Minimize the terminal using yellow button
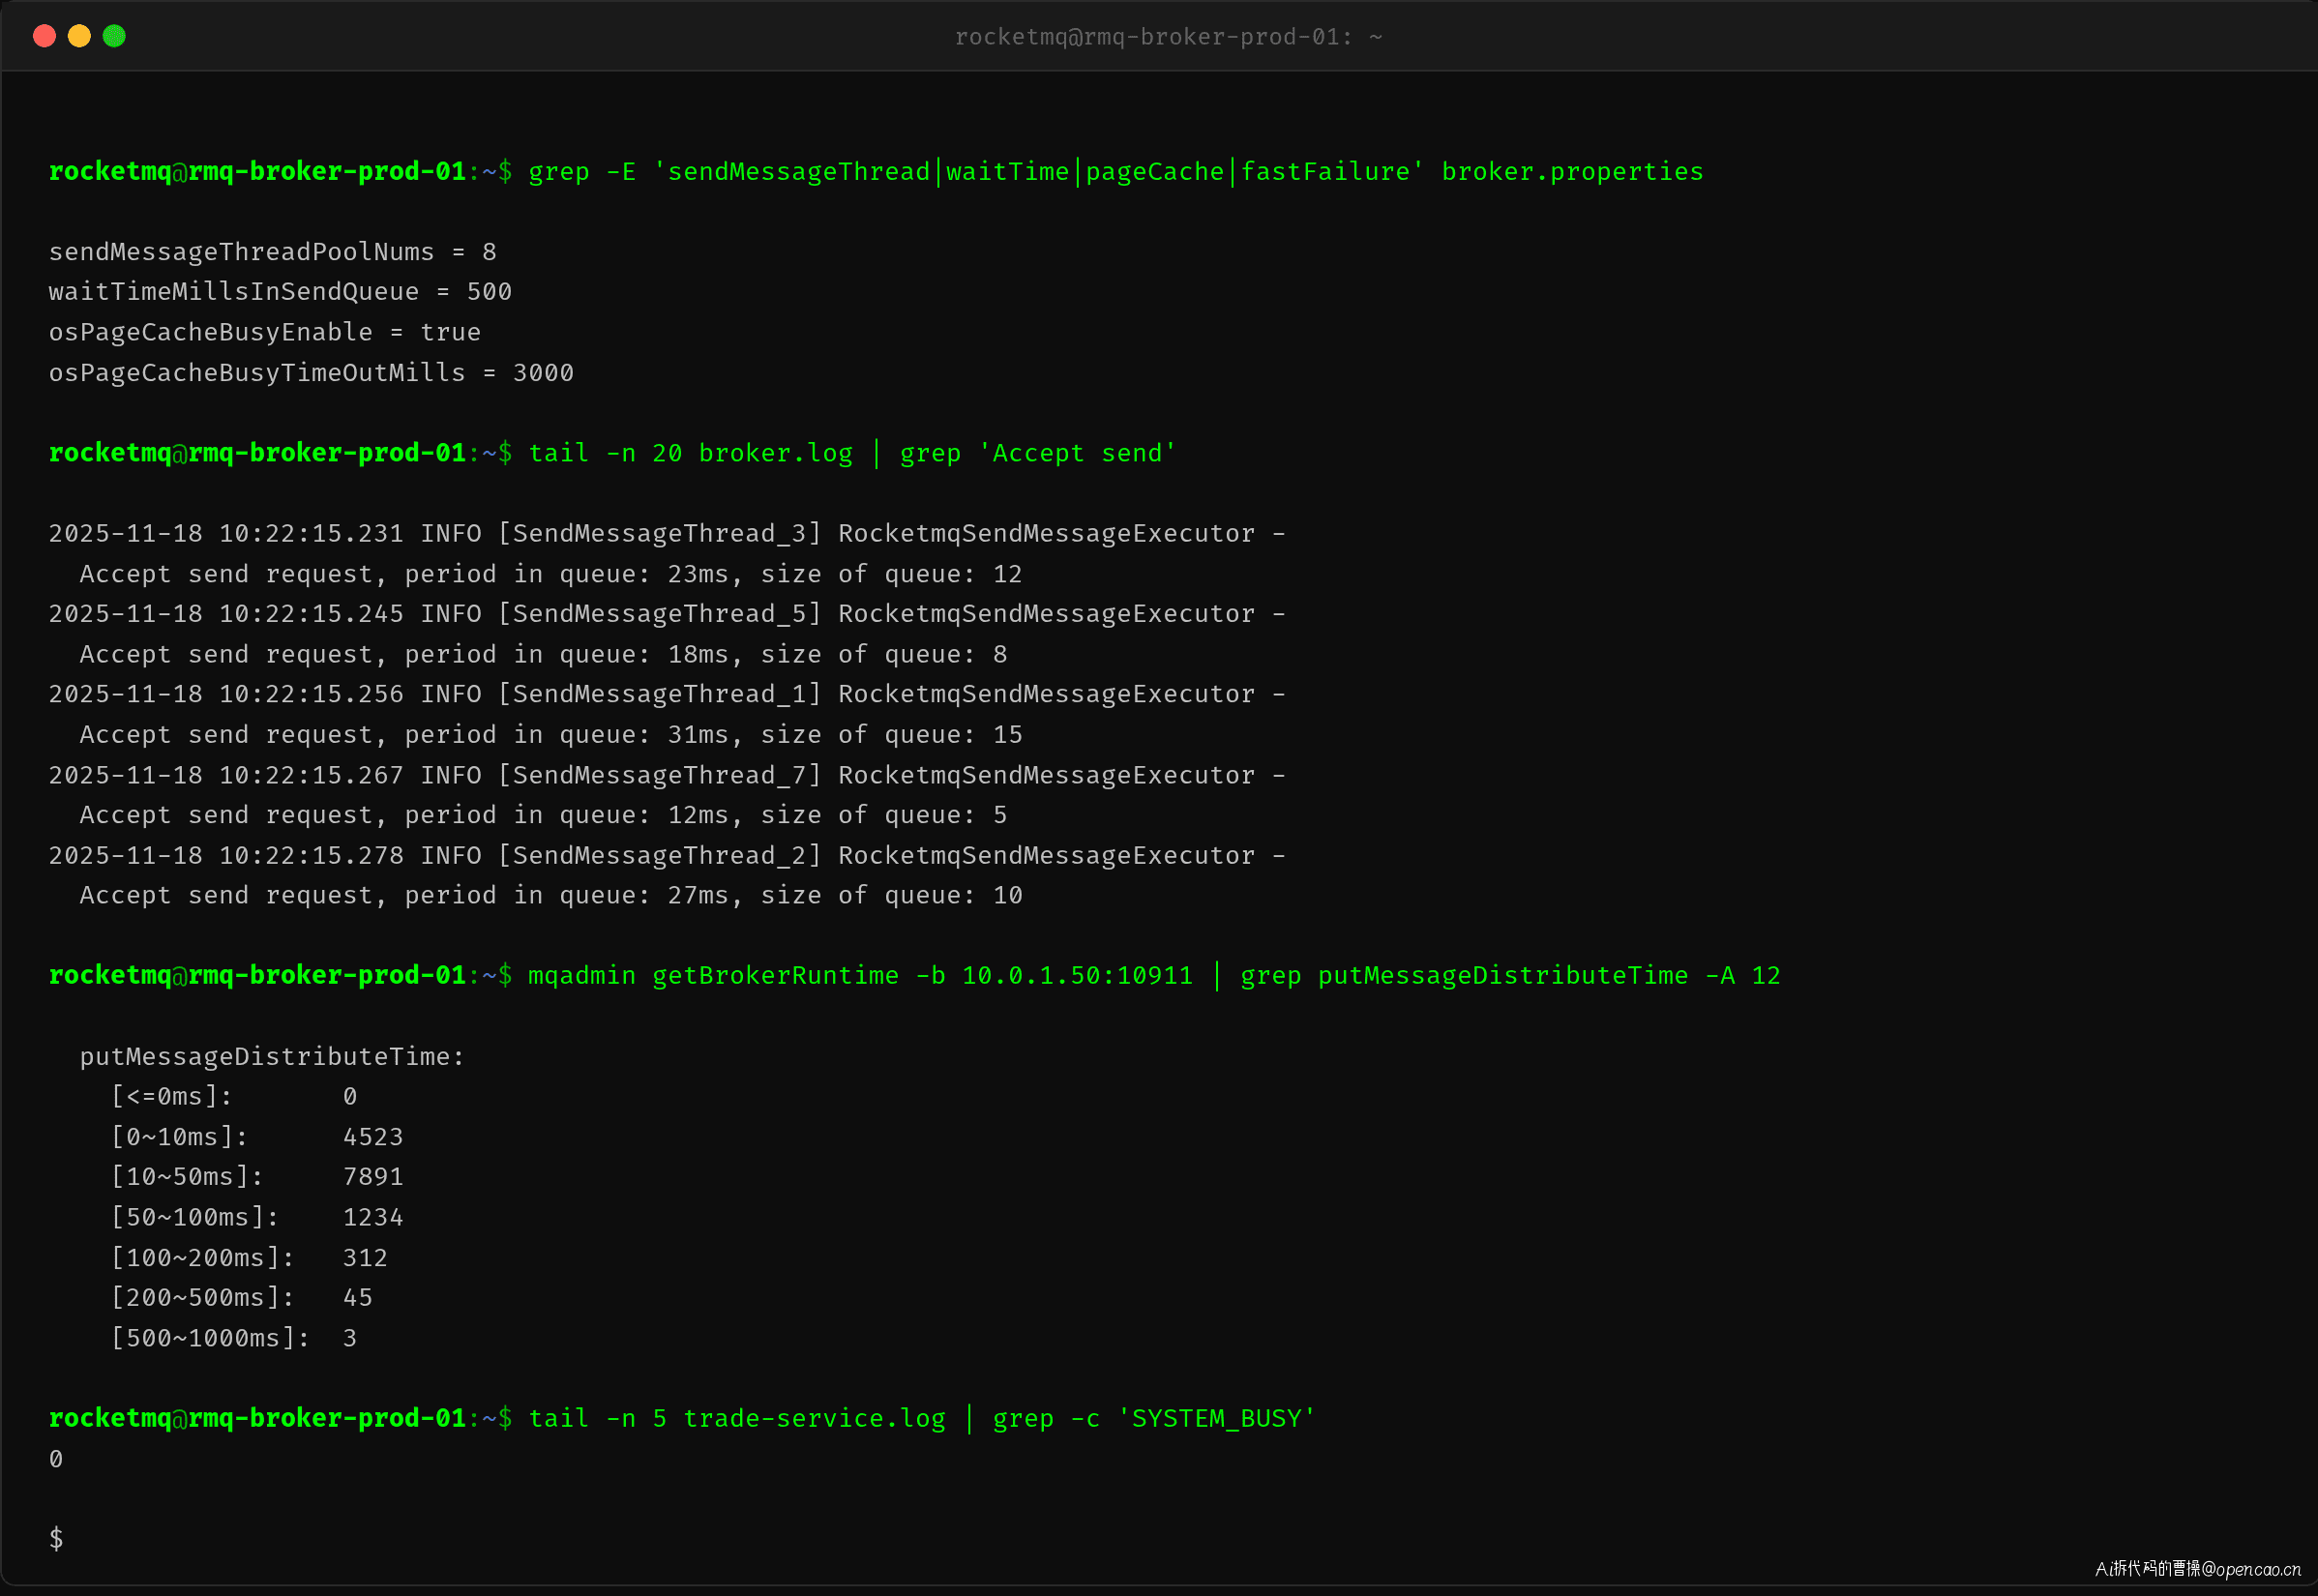 pos(79,36)
